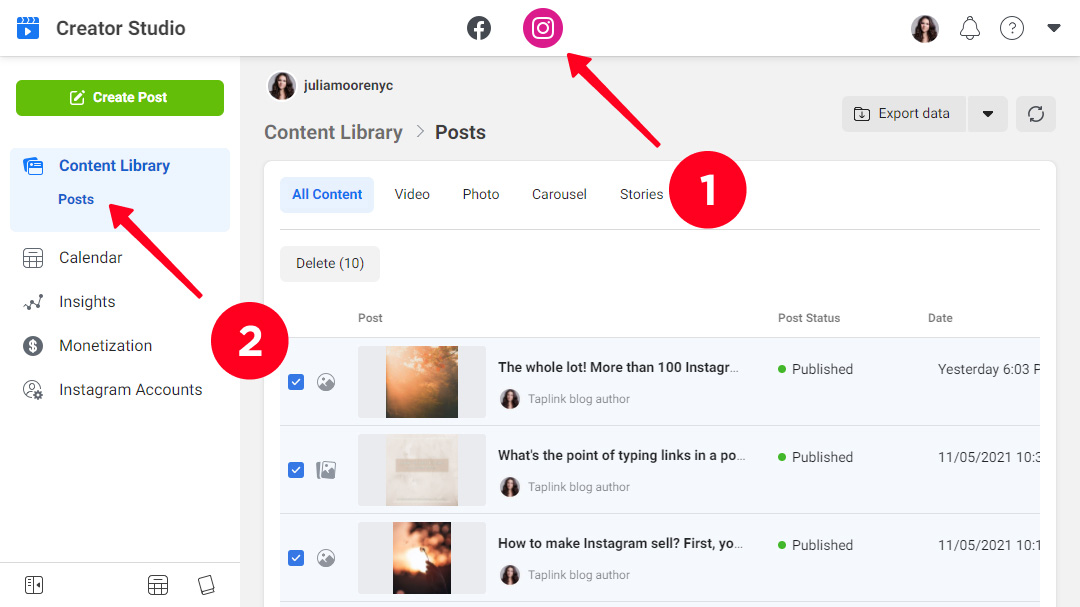This screenshot has height=607, width=1080.
Task: Select the All Content tab
Action: coord(327,195)
